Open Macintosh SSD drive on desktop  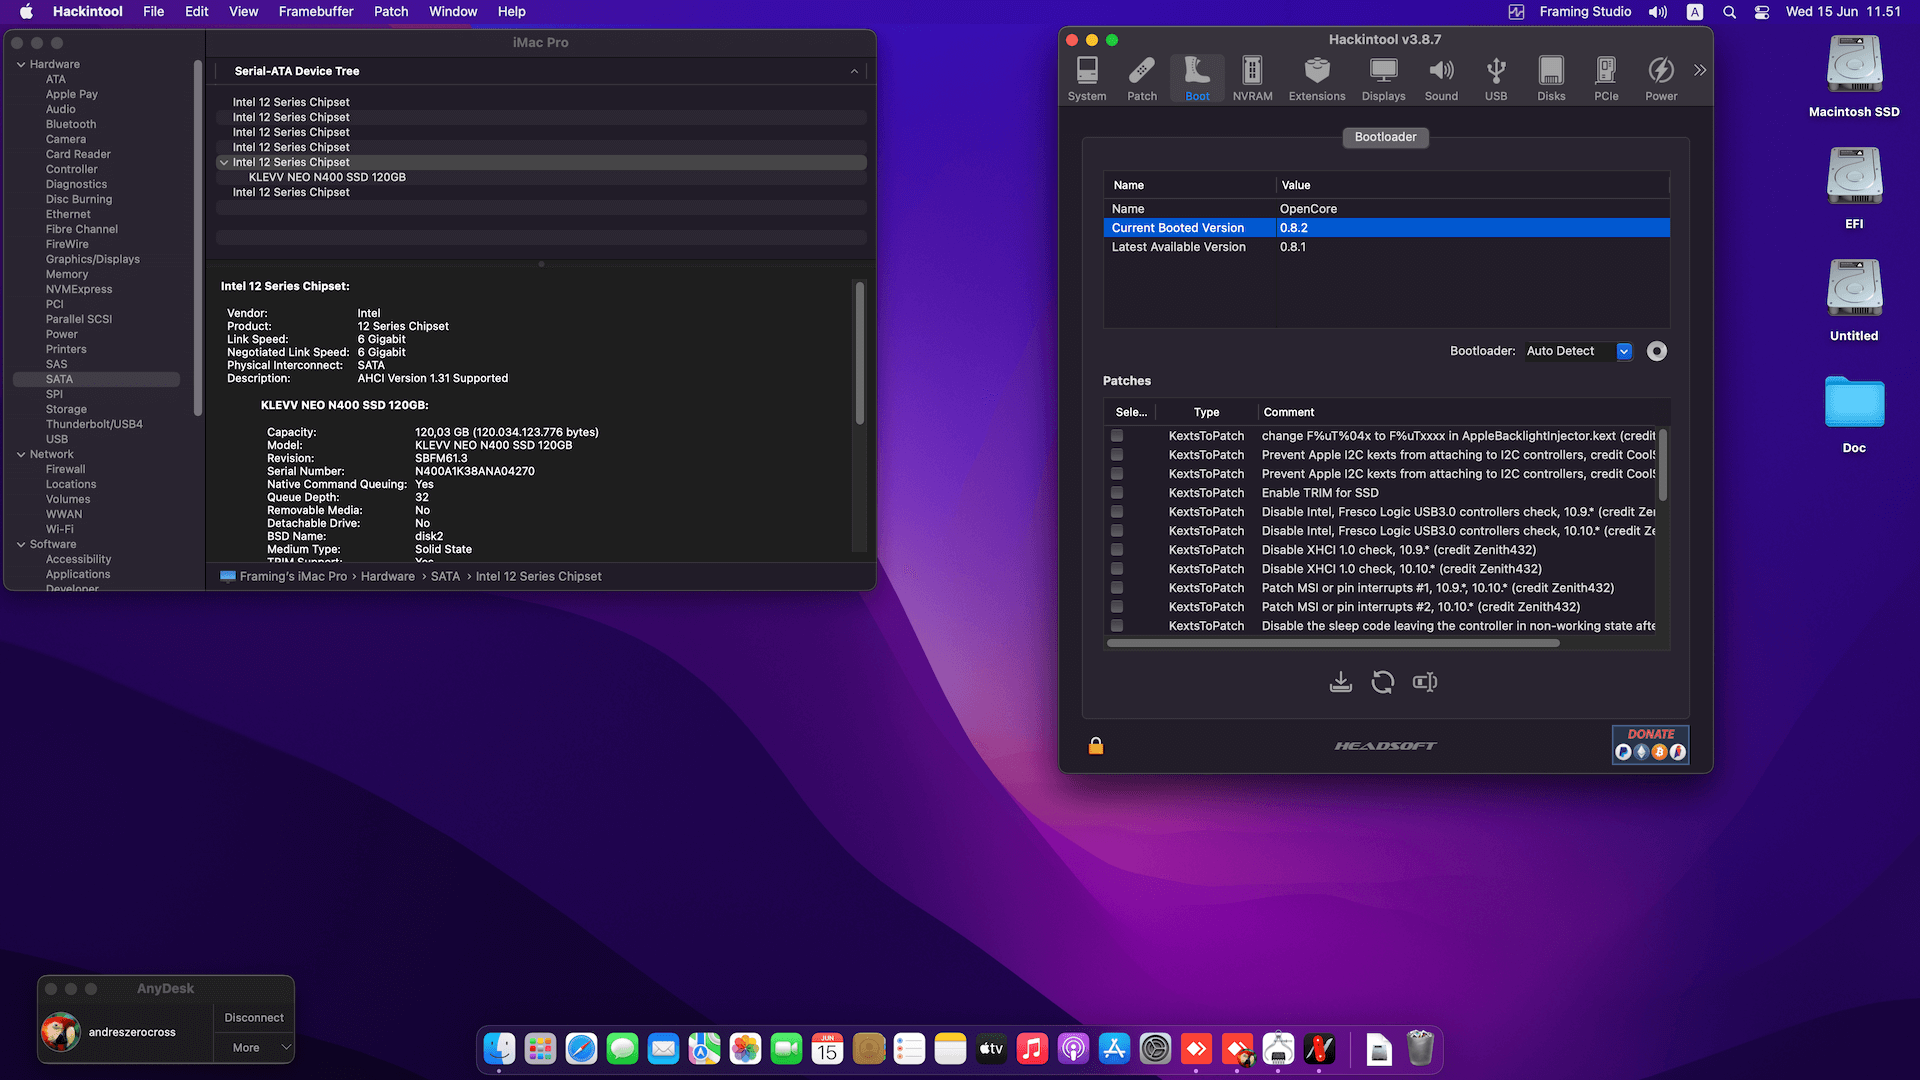coord(1854,76)
